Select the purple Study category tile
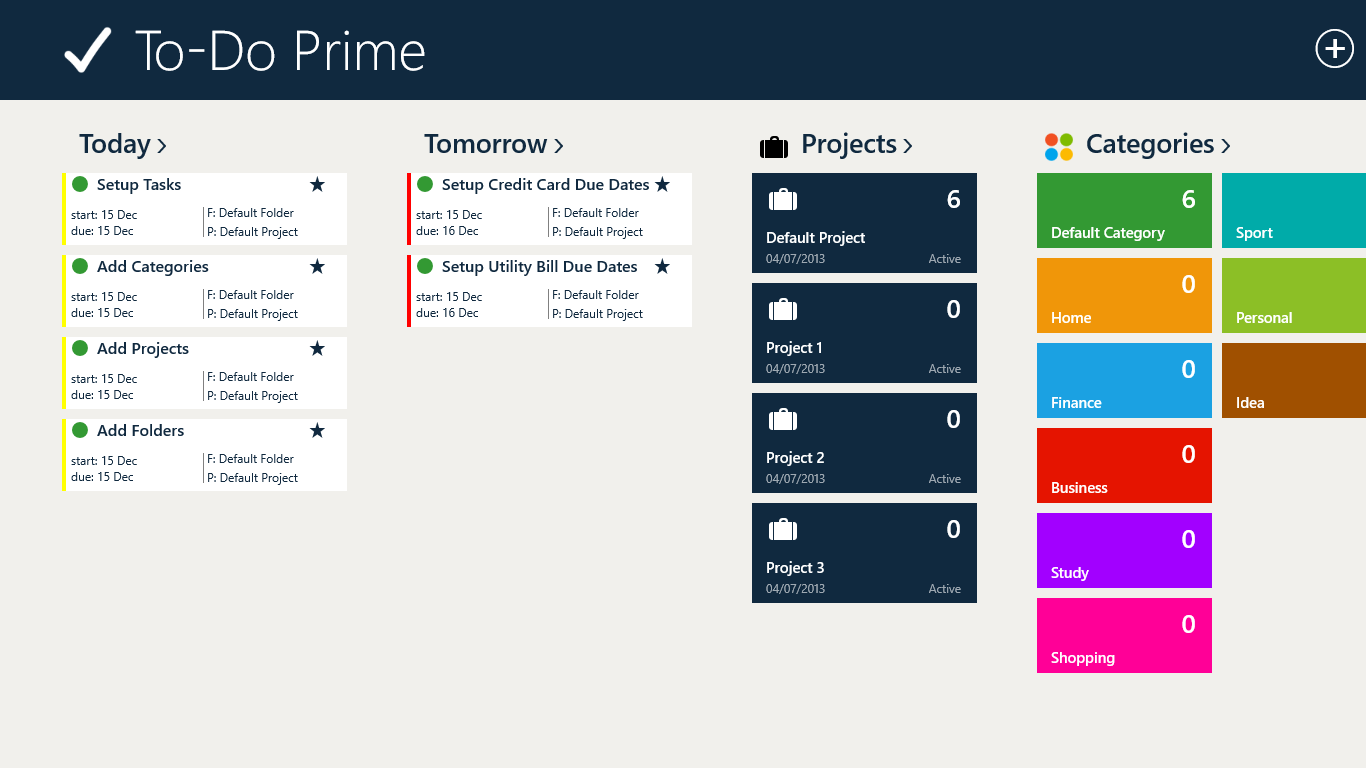Image resolution: width=1366 pixels, height=768 pixels. pyautogui.click(x=1124, y=551)
